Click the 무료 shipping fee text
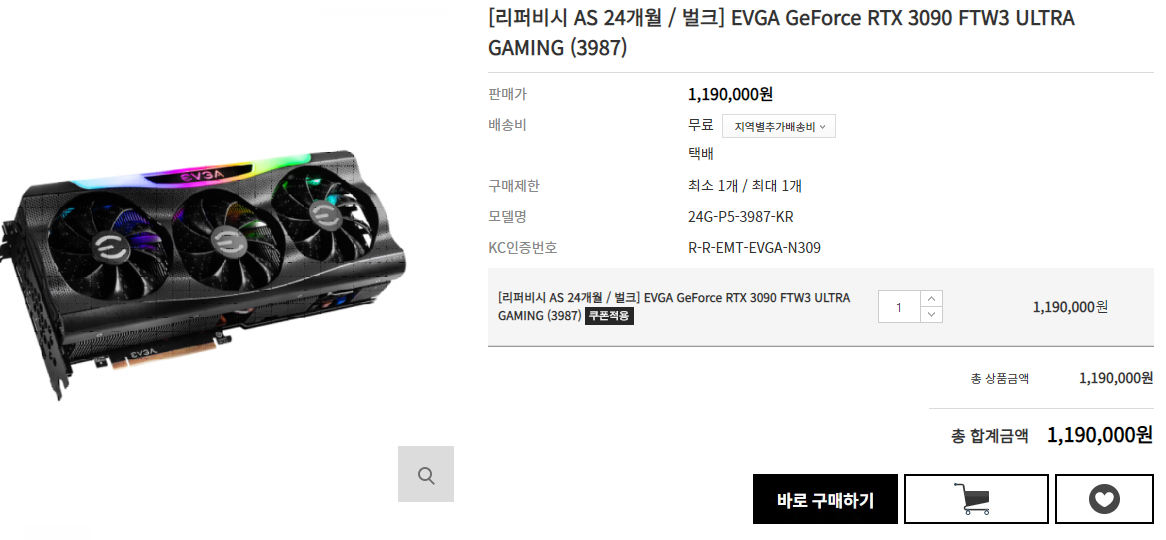 tap(700, 125)
